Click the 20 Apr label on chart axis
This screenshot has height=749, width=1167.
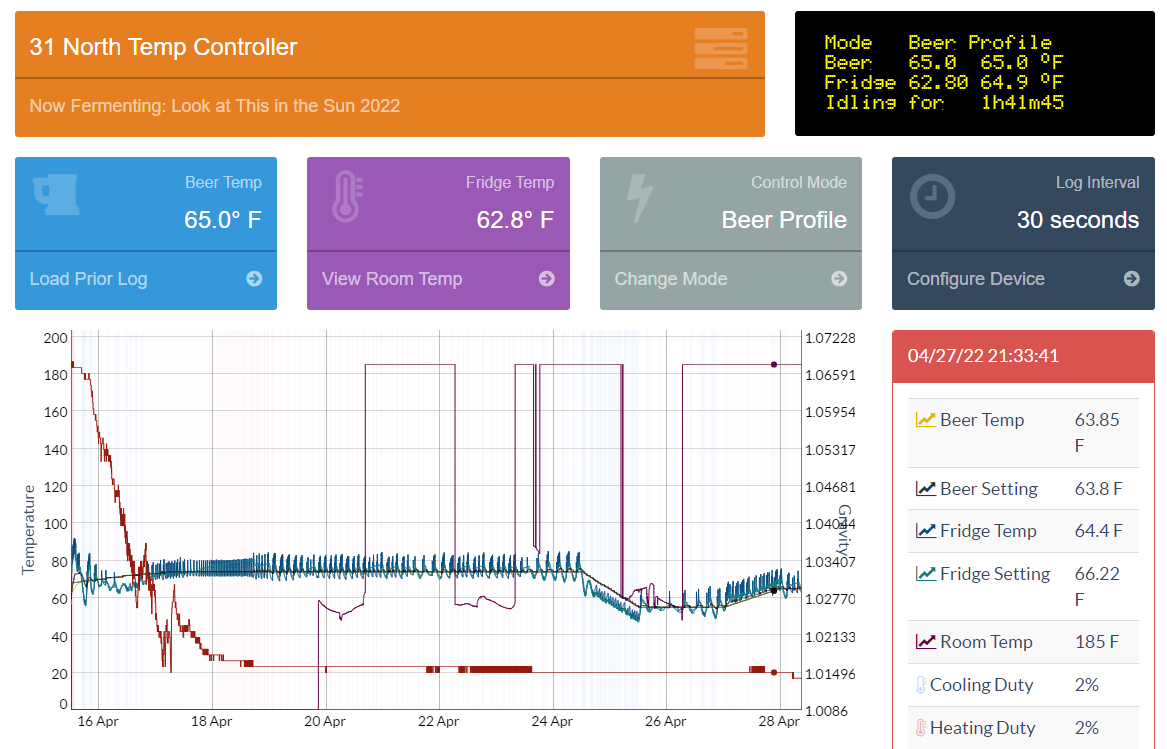[325, 721]
